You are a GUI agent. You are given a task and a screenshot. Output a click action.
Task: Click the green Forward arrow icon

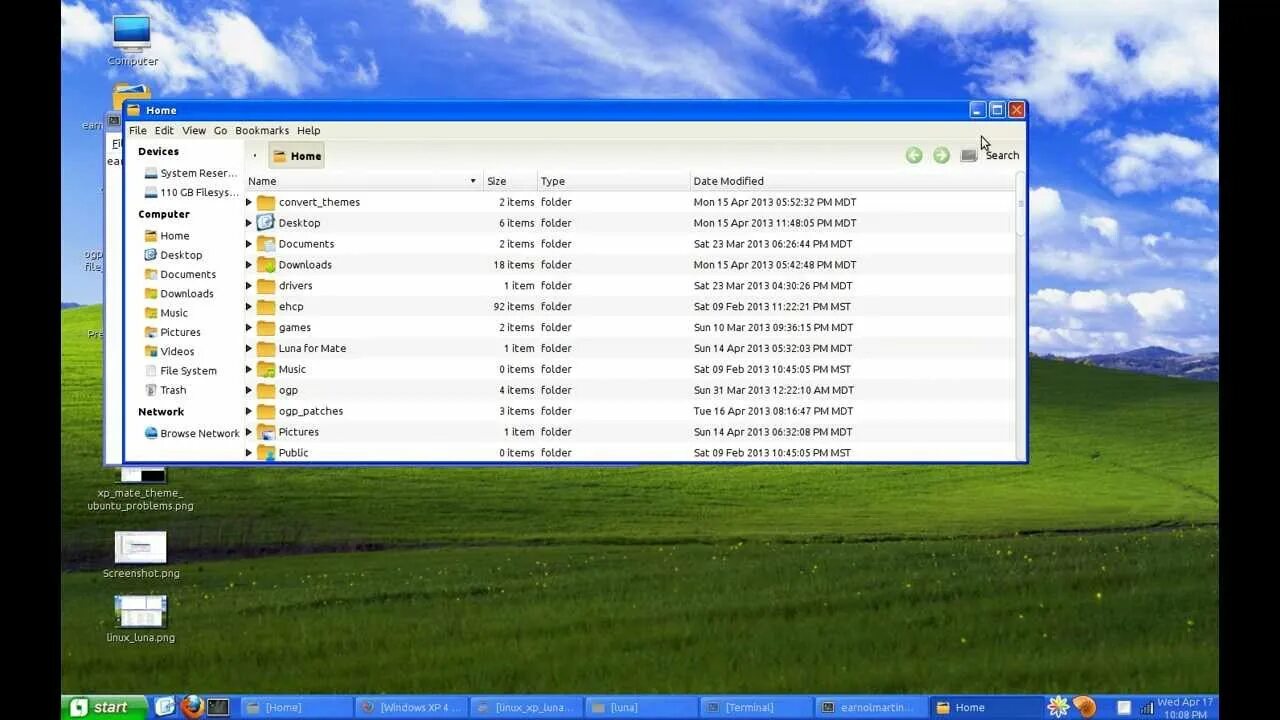[941, 155]
